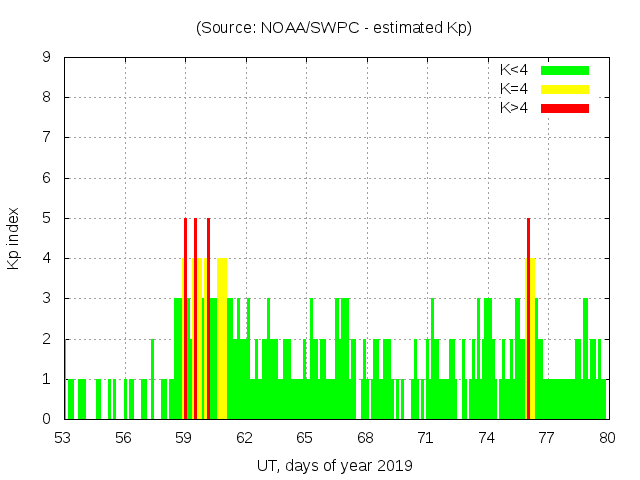The height and width of the screenshot is (480, 640).
Task: Click the x-axis tick label 80
Action: click(606, 437)
